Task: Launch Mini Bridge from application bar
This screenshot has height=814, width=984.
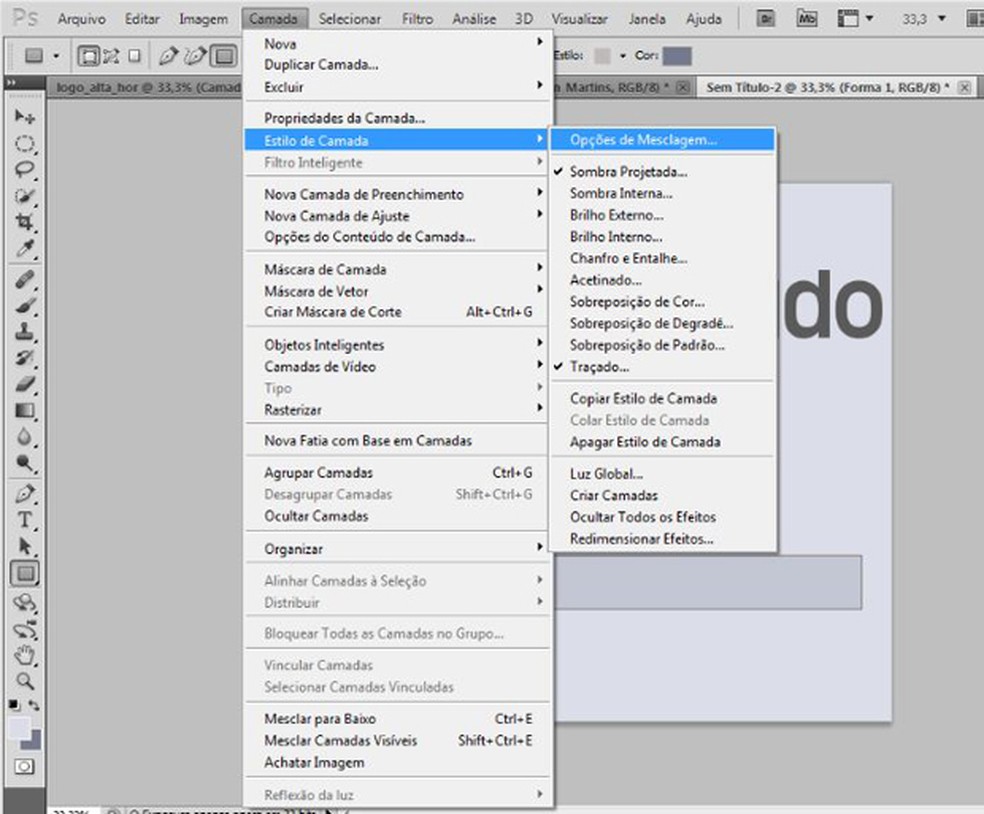Action: pos(806,19)
